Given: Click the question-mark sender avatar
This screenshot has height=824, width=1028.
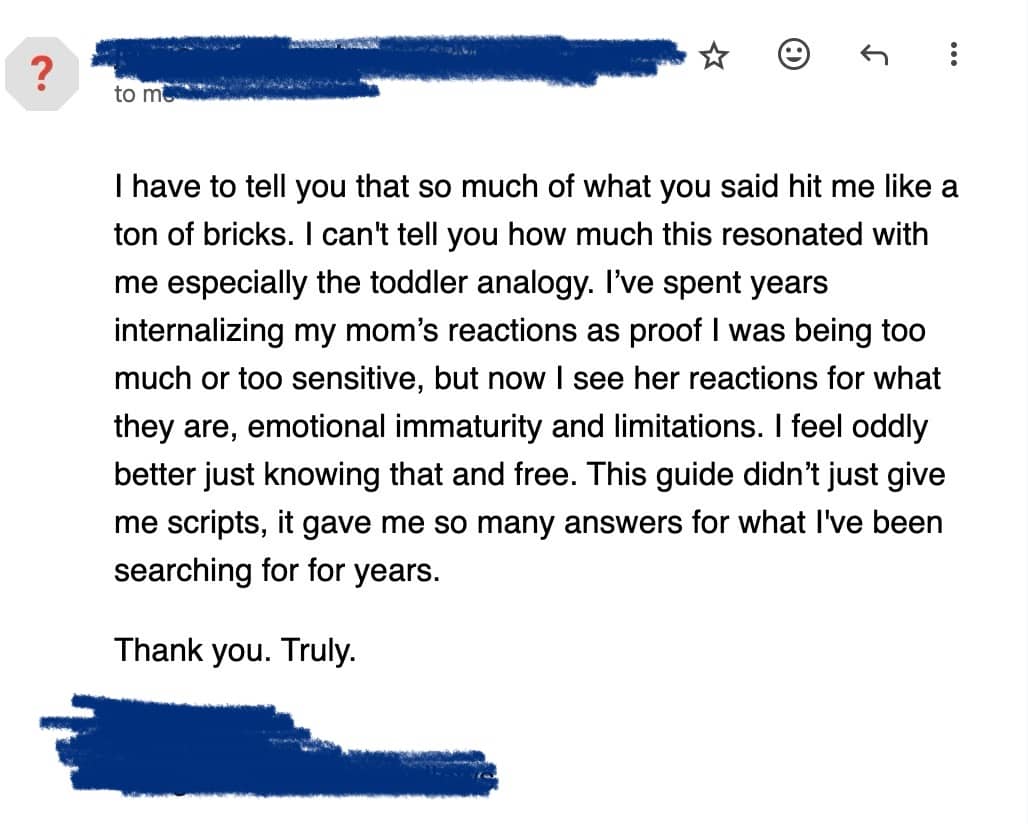Looking at the screenshot, I should click(x=42, y=73).
